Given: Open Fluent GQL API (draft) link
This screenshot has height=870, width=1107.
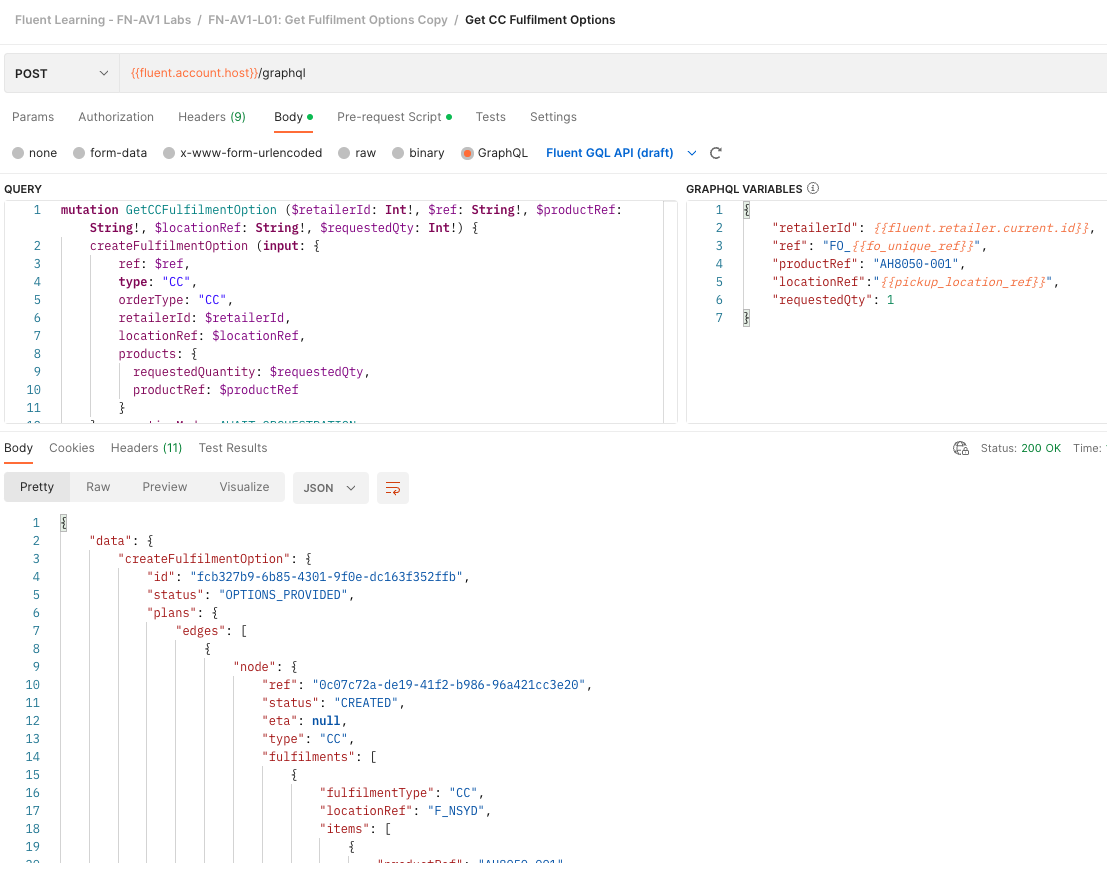Looking at the screenshot, I should pos(610,153).
